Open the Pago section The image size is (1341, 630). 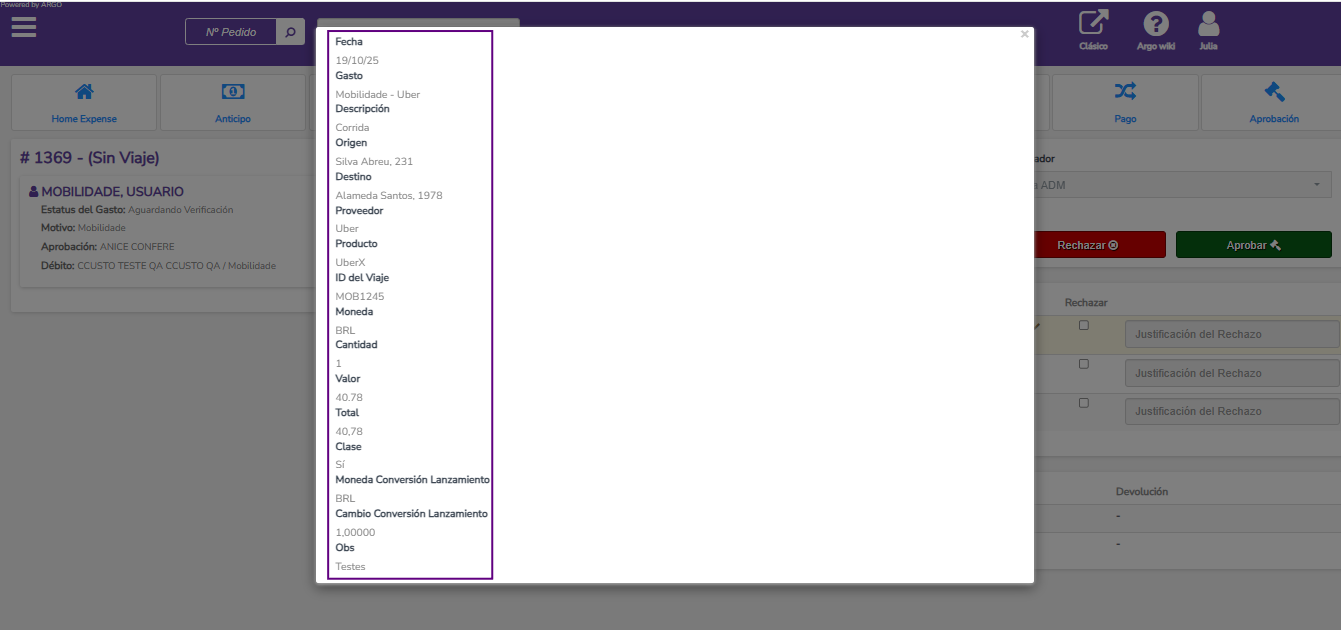pos(1125,102)
